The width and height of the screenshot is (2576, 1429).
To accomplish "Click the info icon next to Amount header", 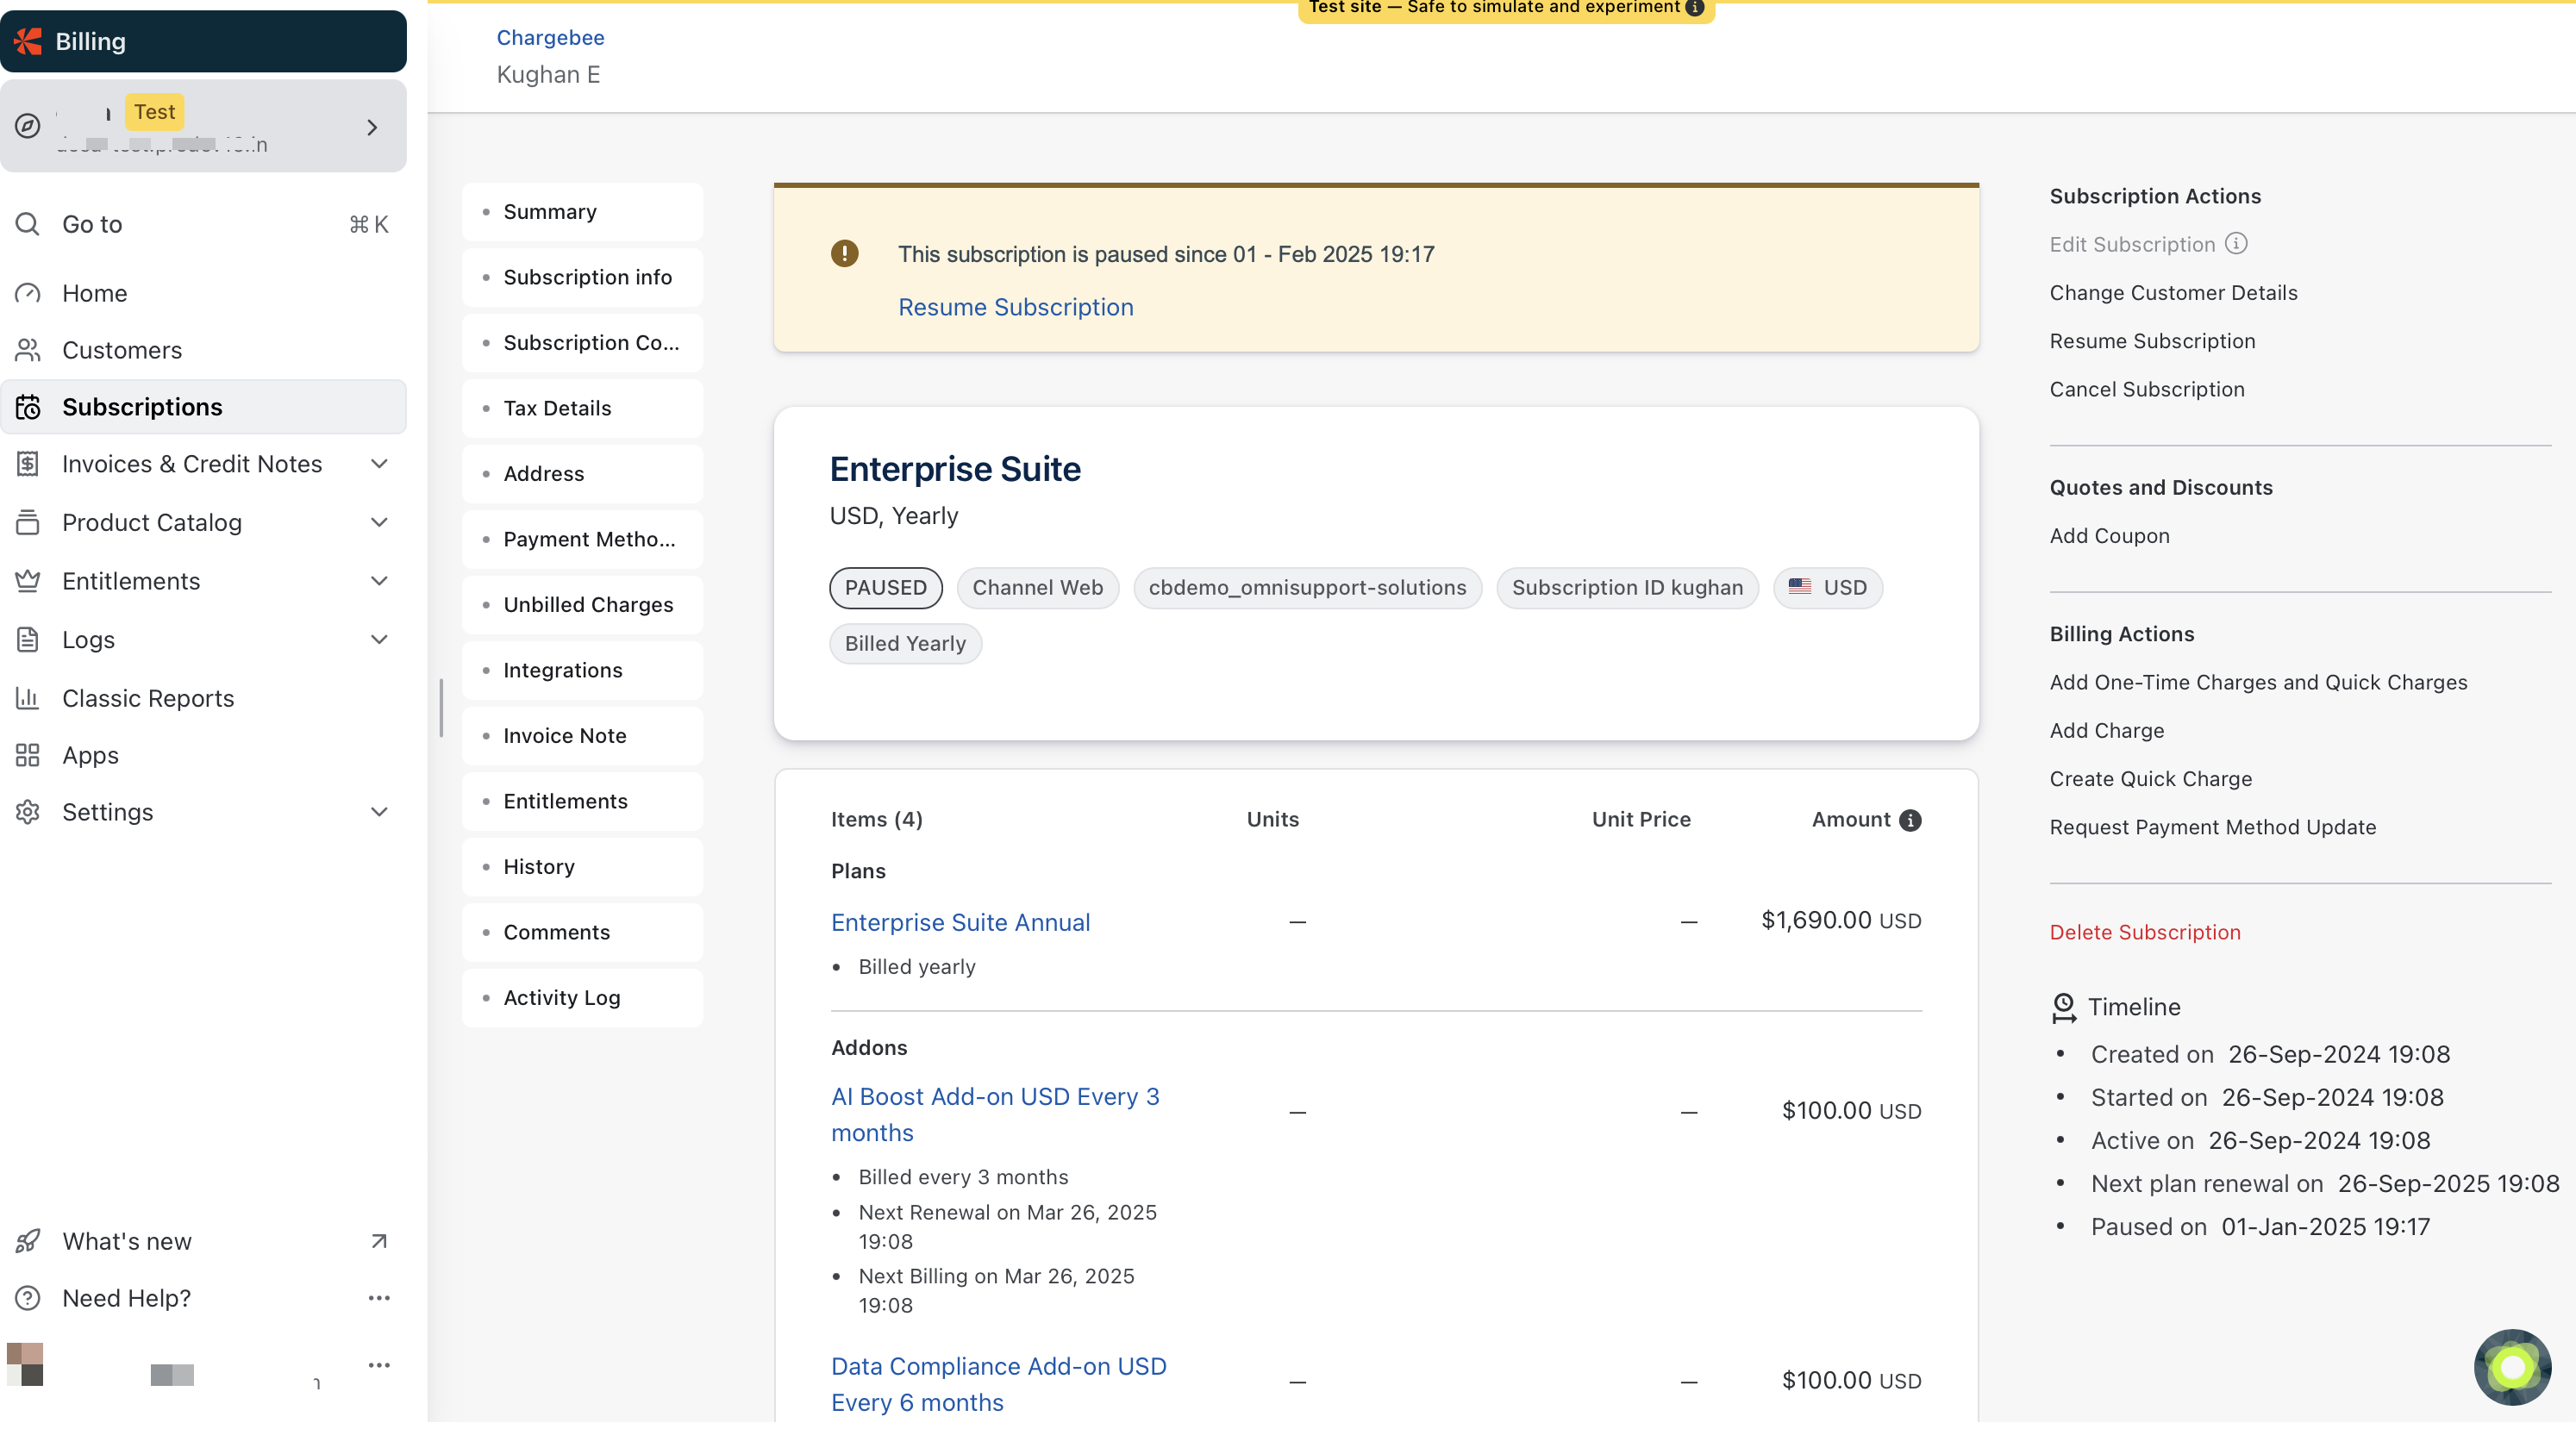I will pos(1911,820).
